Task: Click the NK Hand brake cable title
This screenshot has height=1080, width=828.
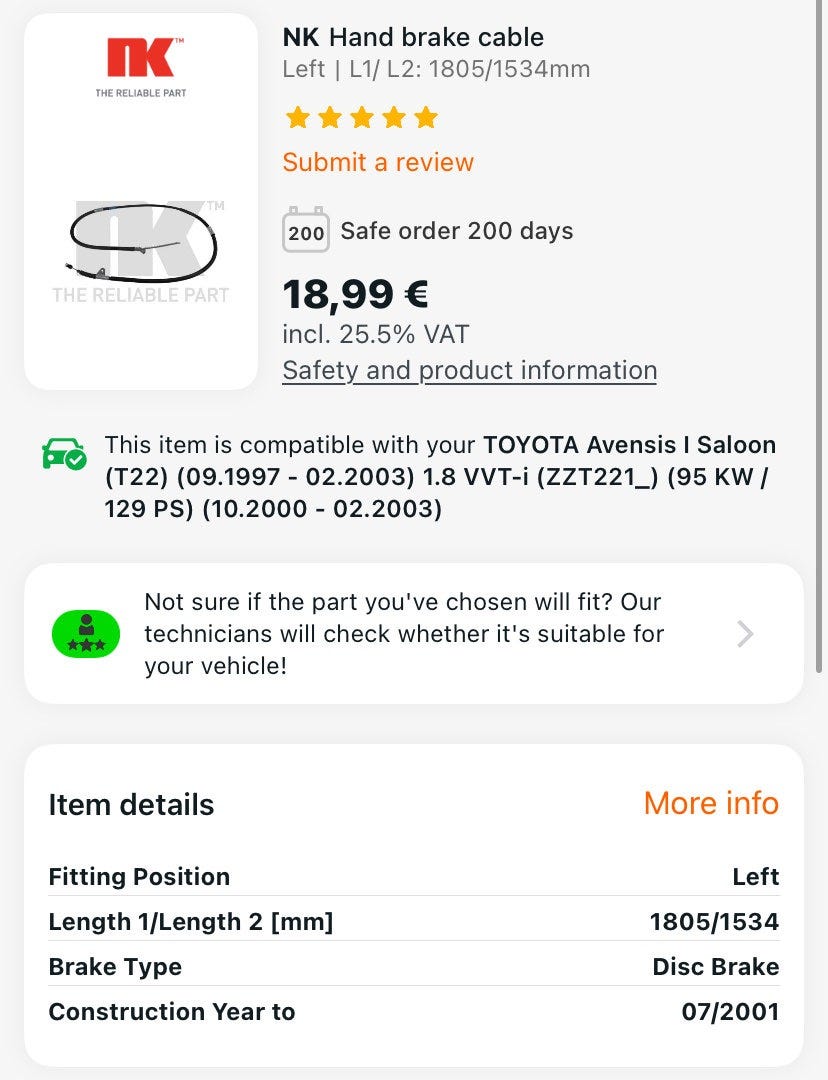Action: click(x=413, y=38)
